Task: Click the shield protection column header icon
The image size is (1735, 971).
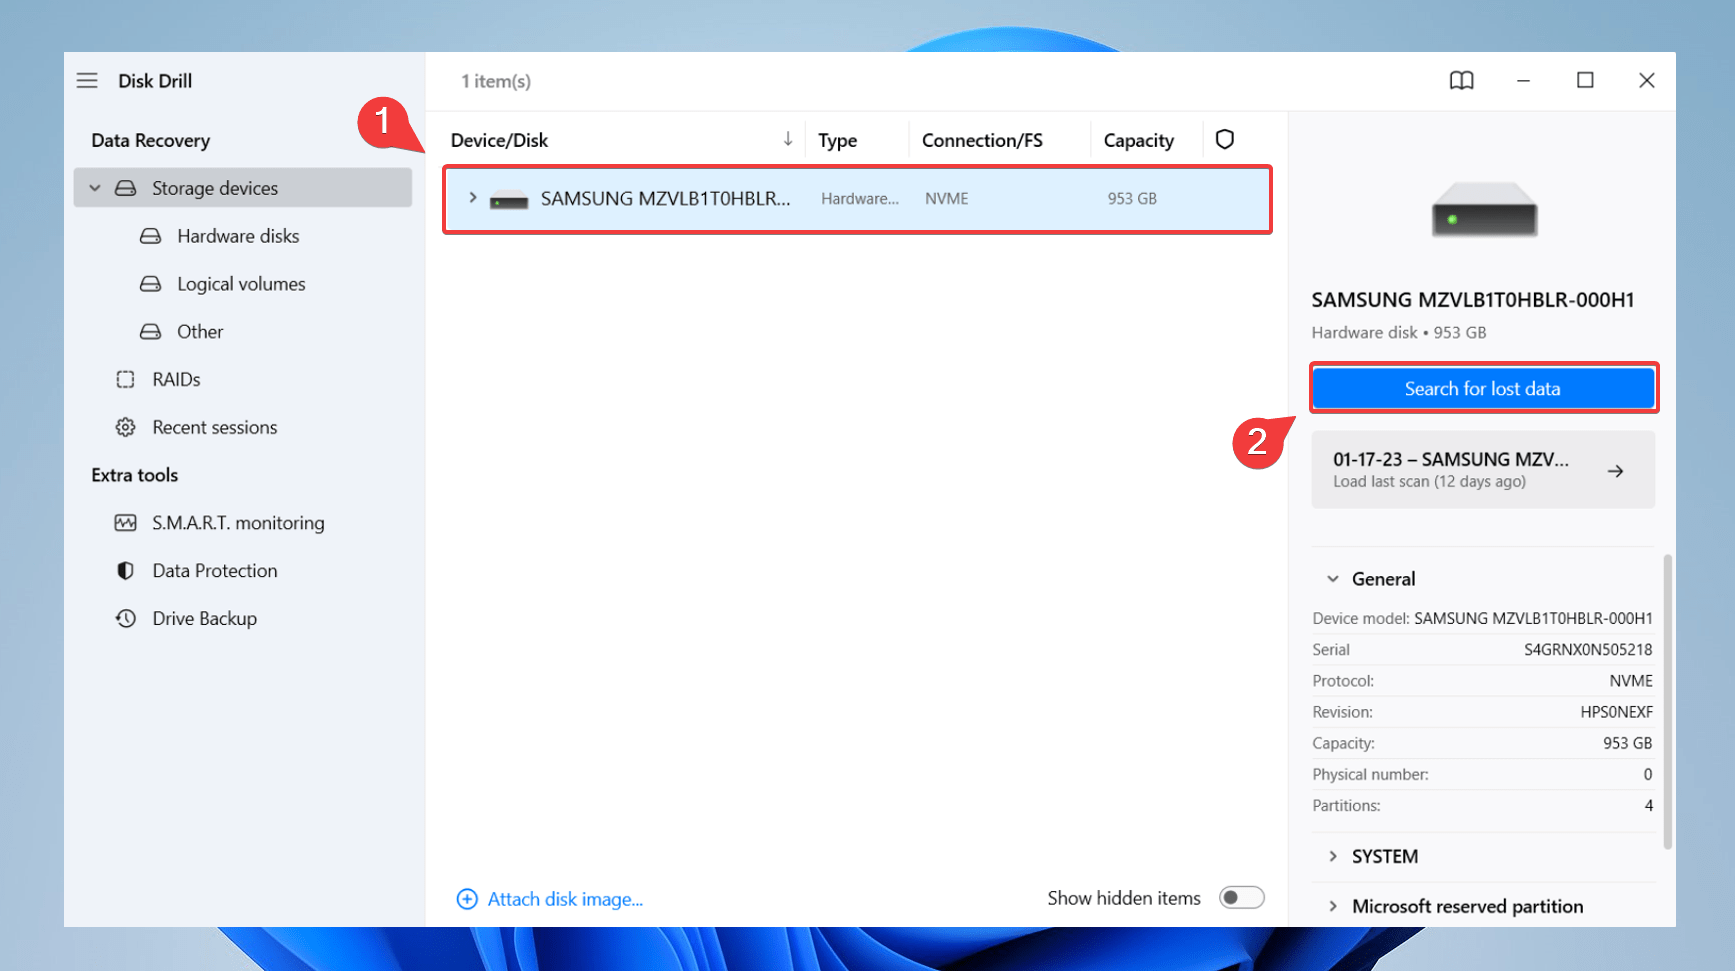Action: click(1224, 139)
